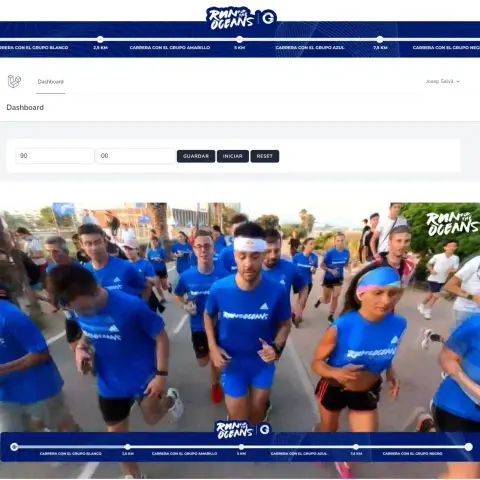The width and height of the screenshot is (480, 480).
Task: Click 'CARRERA CON EL GRUPO AMARILLO' in the top banner
Action: pyautogui.click(x=170, y=48)
